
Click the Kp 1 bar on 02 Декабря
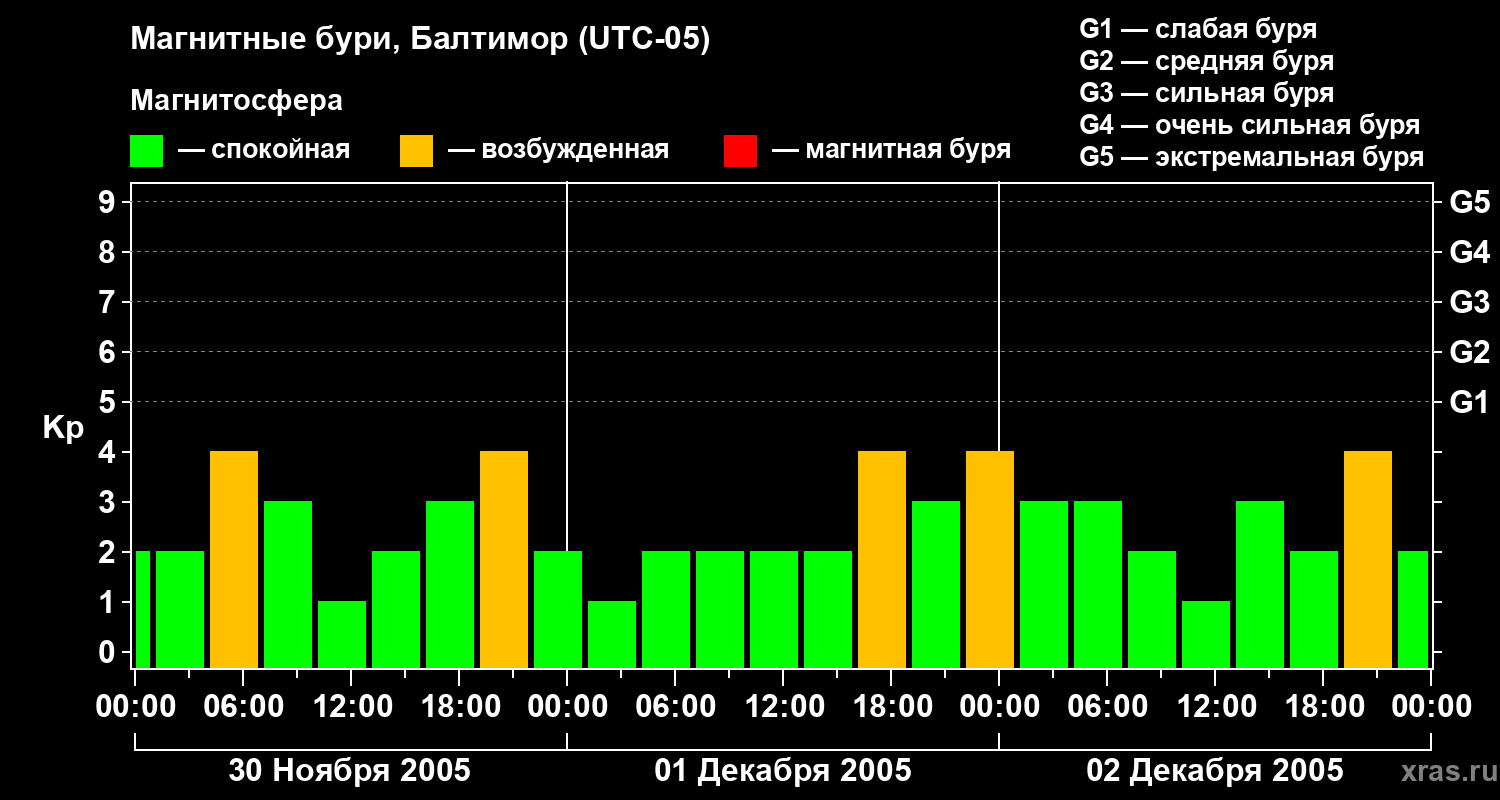point(1206,634)
